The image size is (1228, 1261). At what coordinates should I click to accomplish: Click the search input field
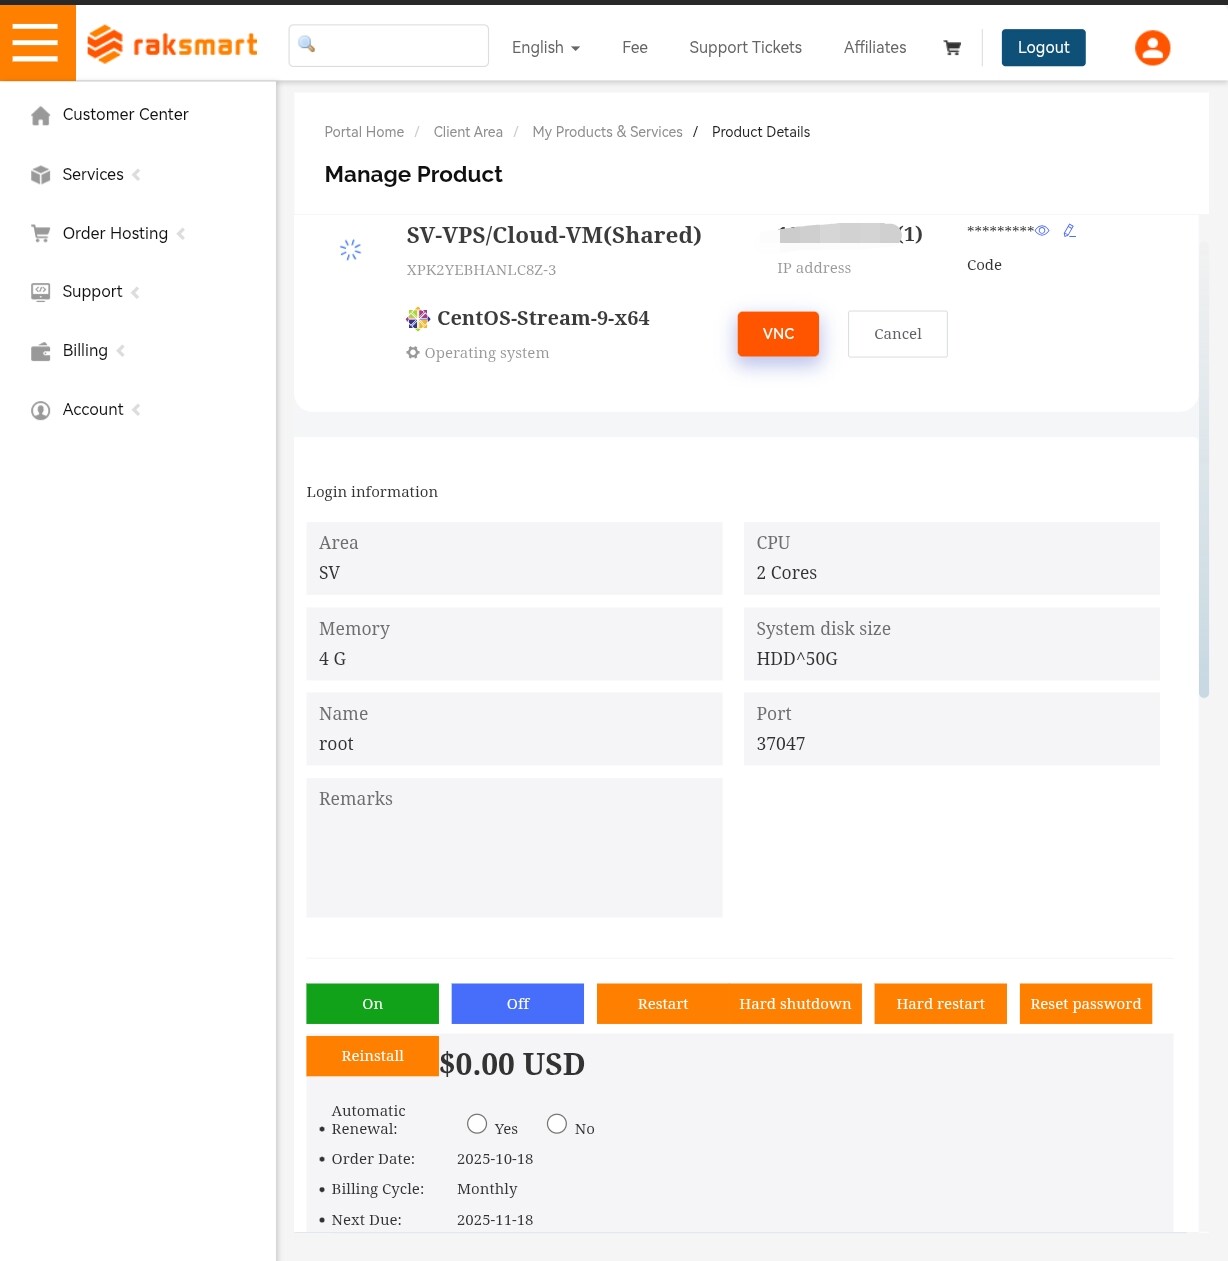pyautogui.click(x=389, y=46)
